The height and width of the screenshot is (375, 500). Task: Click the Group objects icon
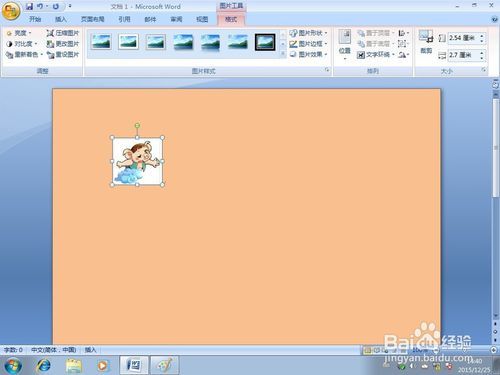tap(403, 44)
